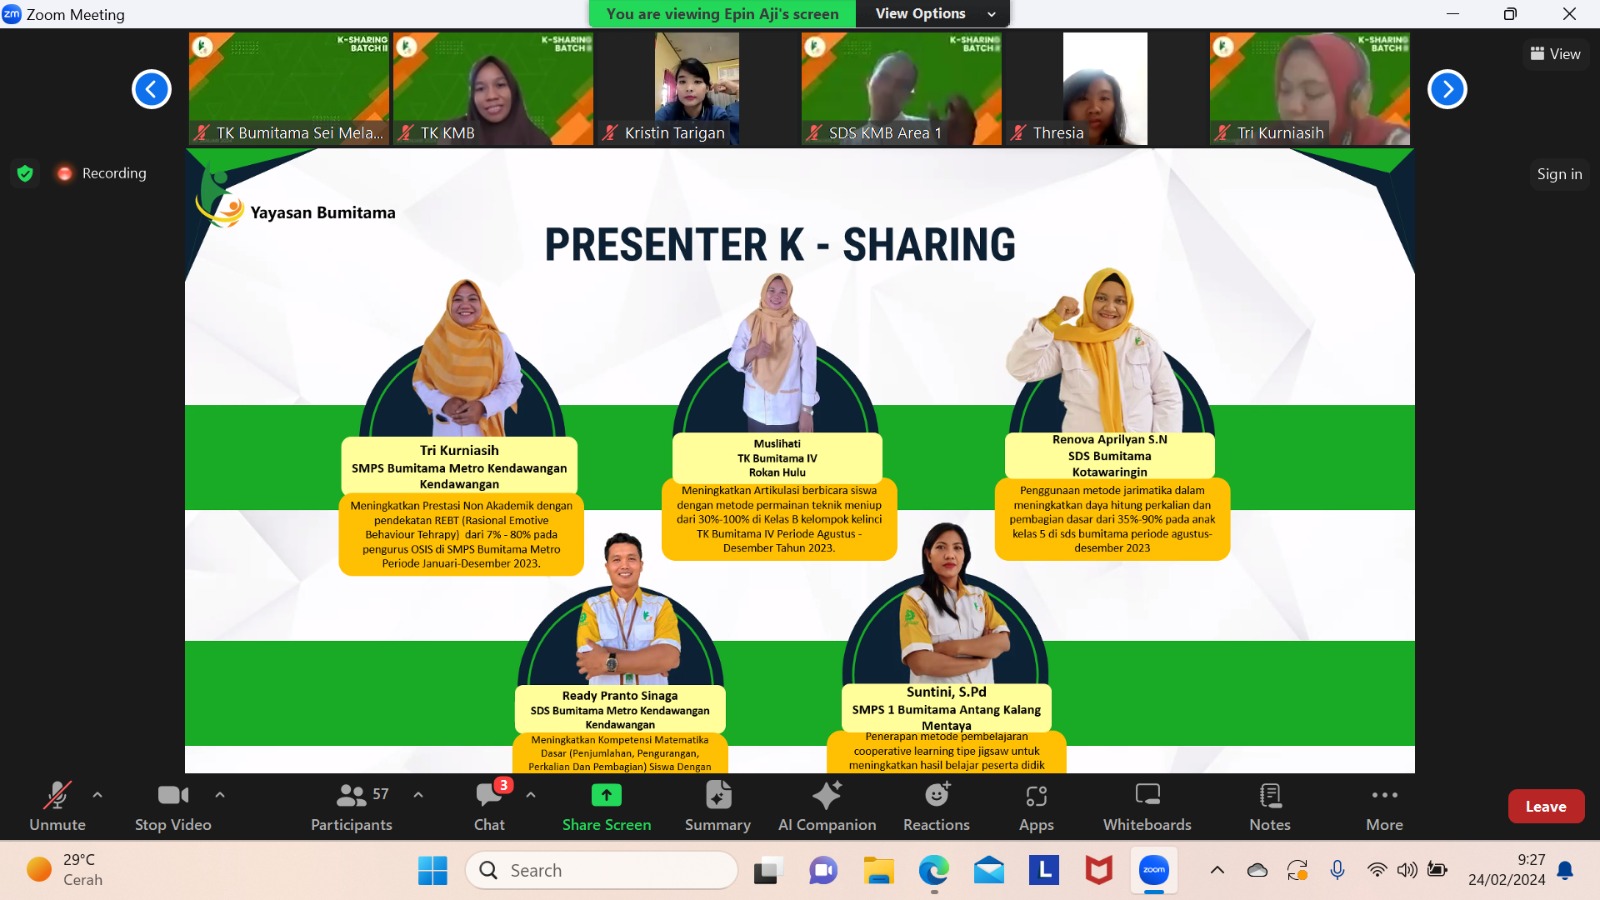
Task: Click the Share Screen button
Action: pyautogui.click(x=606, y=806)
